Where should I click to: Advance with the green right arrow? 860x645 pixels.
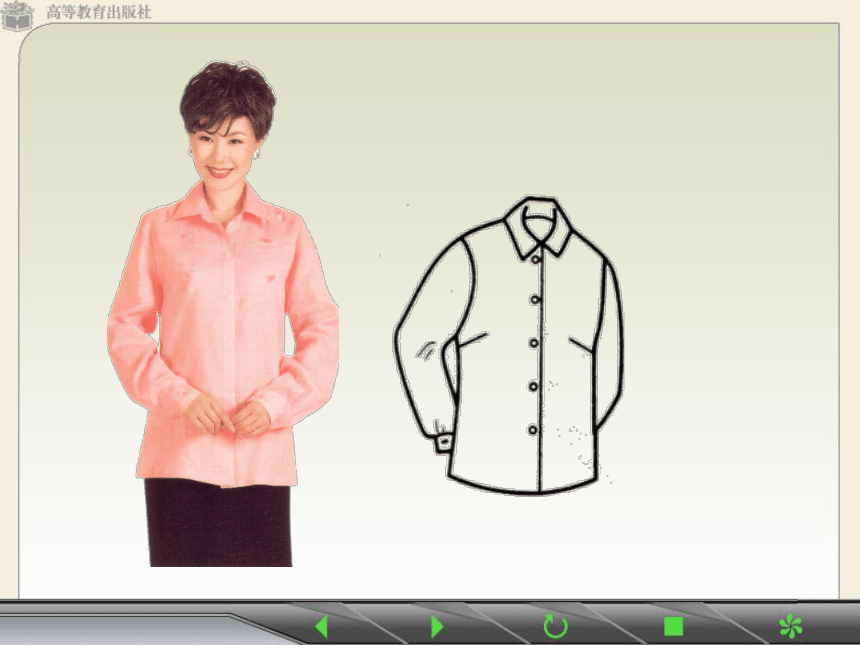[x=437, y=626]
